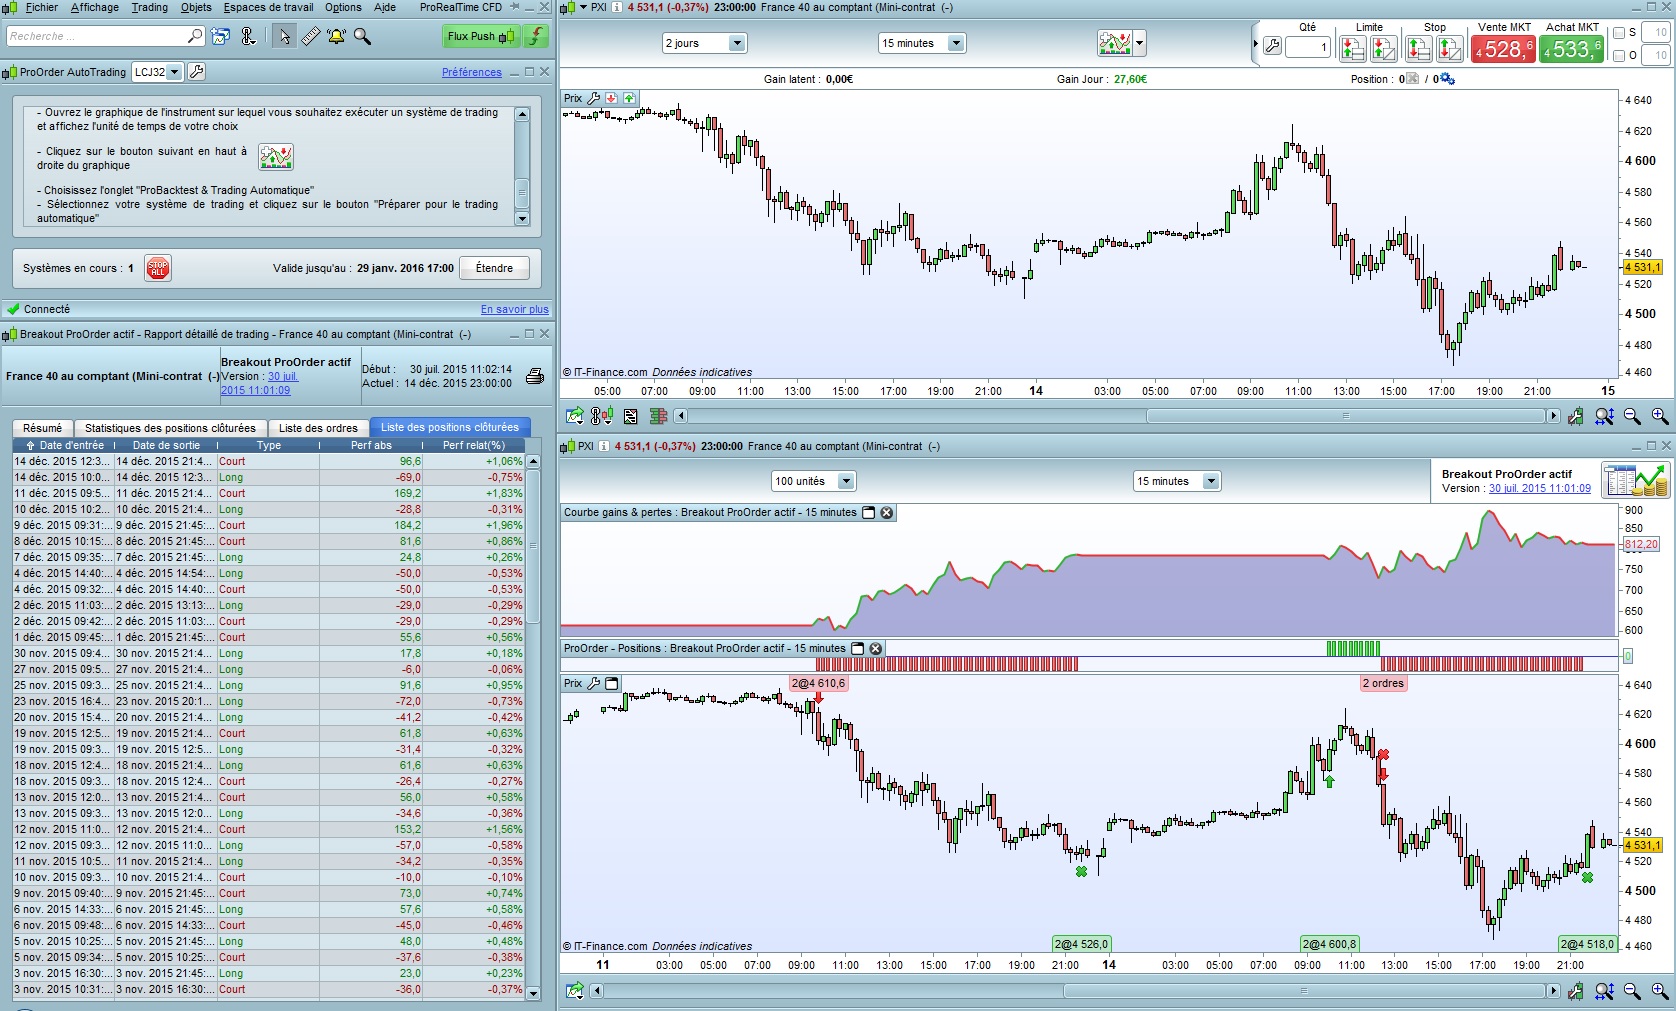This screenshot has height=1011, width=1676.
Task: Click in the Recherche search field
Action: tap(95, 36)
